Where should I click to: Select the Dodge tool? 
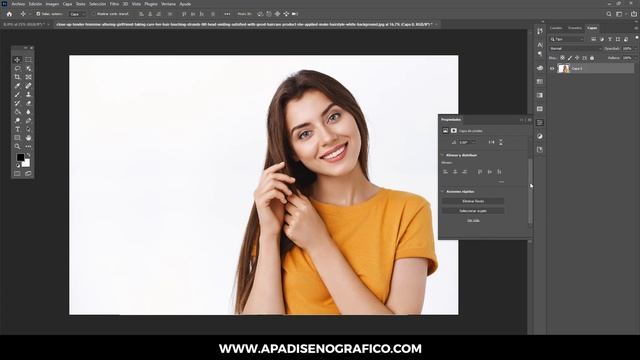17,121
